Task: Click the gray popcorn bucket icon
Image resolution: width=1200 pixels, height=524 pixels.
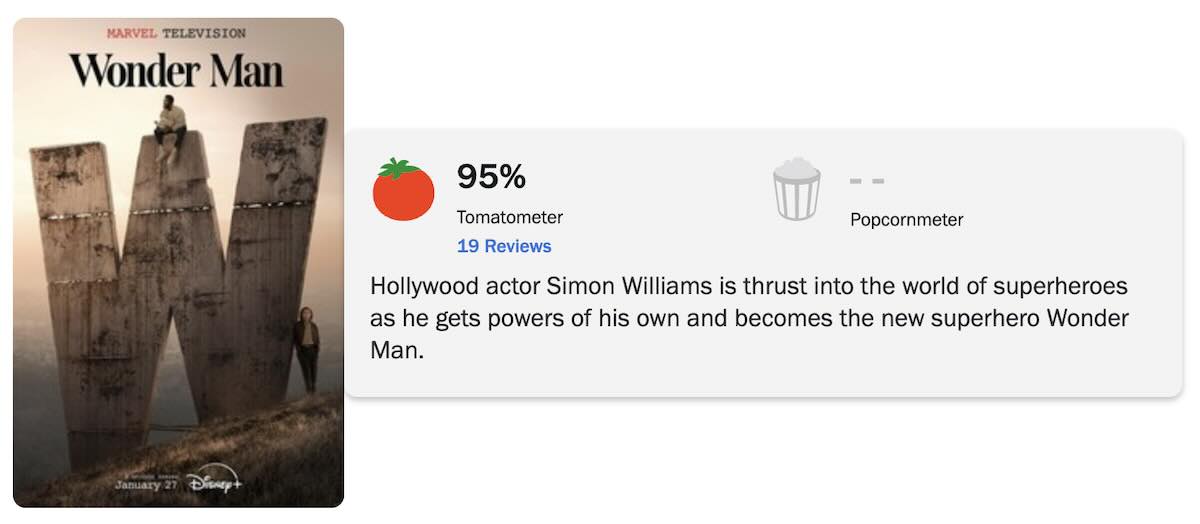Action: [x=796, y=189]
